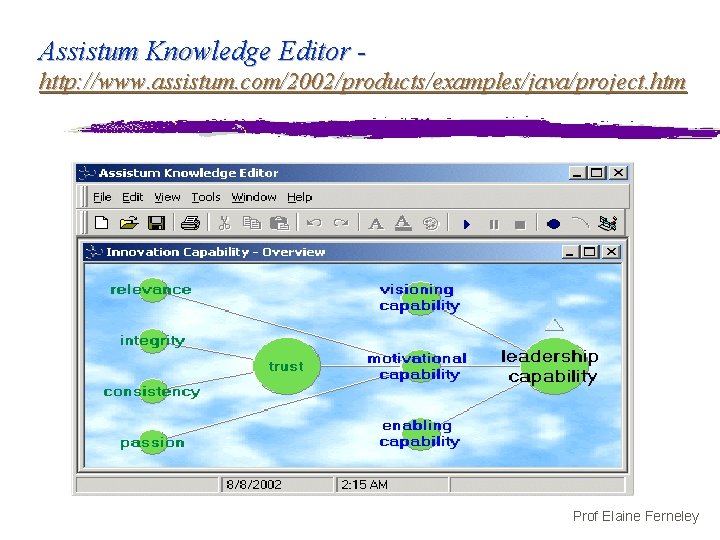The image size is (720, 540).
Task: Select the add node circle tool
Action: pyautogui.click(x=553, y=224)
